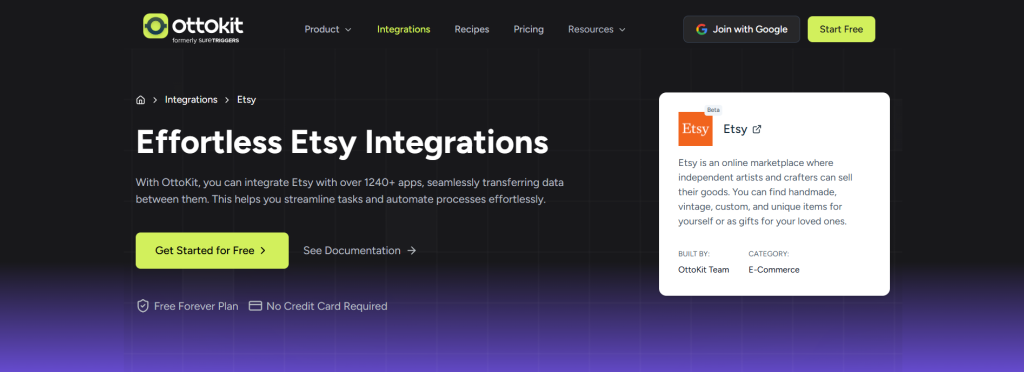The height and width of the screenshot is (372, 1024).
Task: Click the 'CATEGORY:' label
Action: click(x=769, y=254)
